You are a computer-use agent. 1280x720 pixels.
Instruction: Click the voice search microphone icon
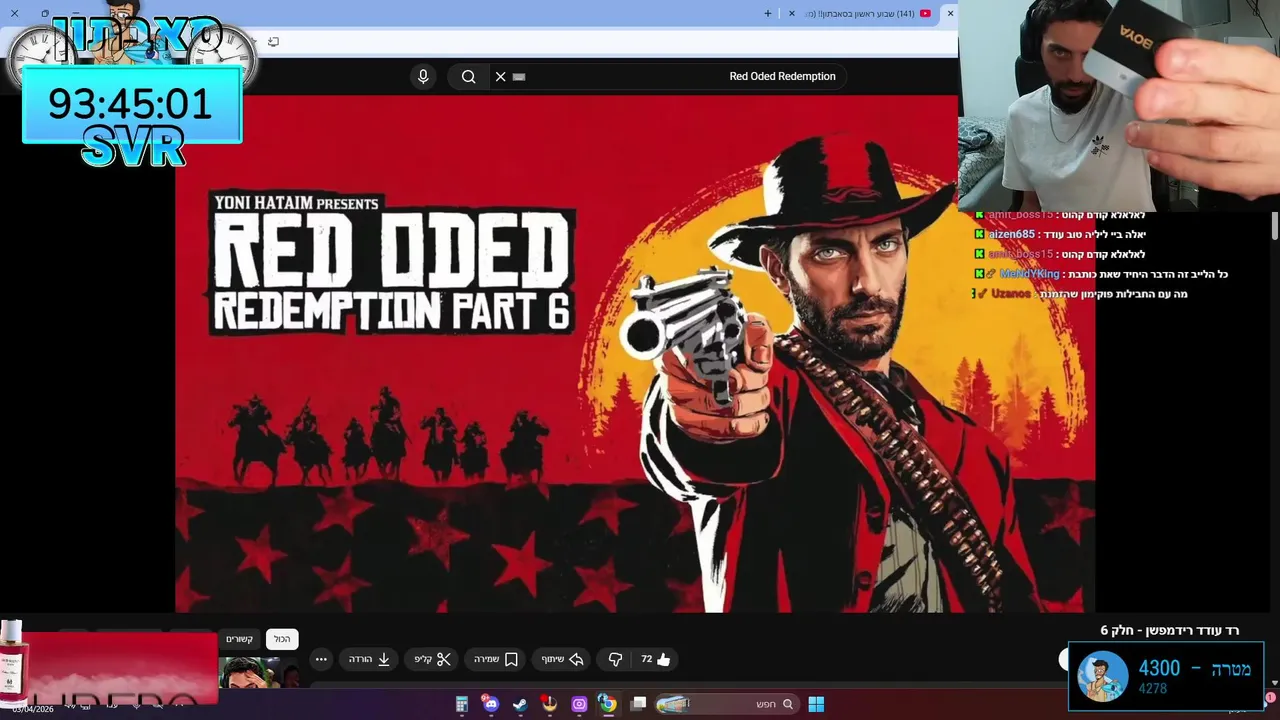point(423,76)
